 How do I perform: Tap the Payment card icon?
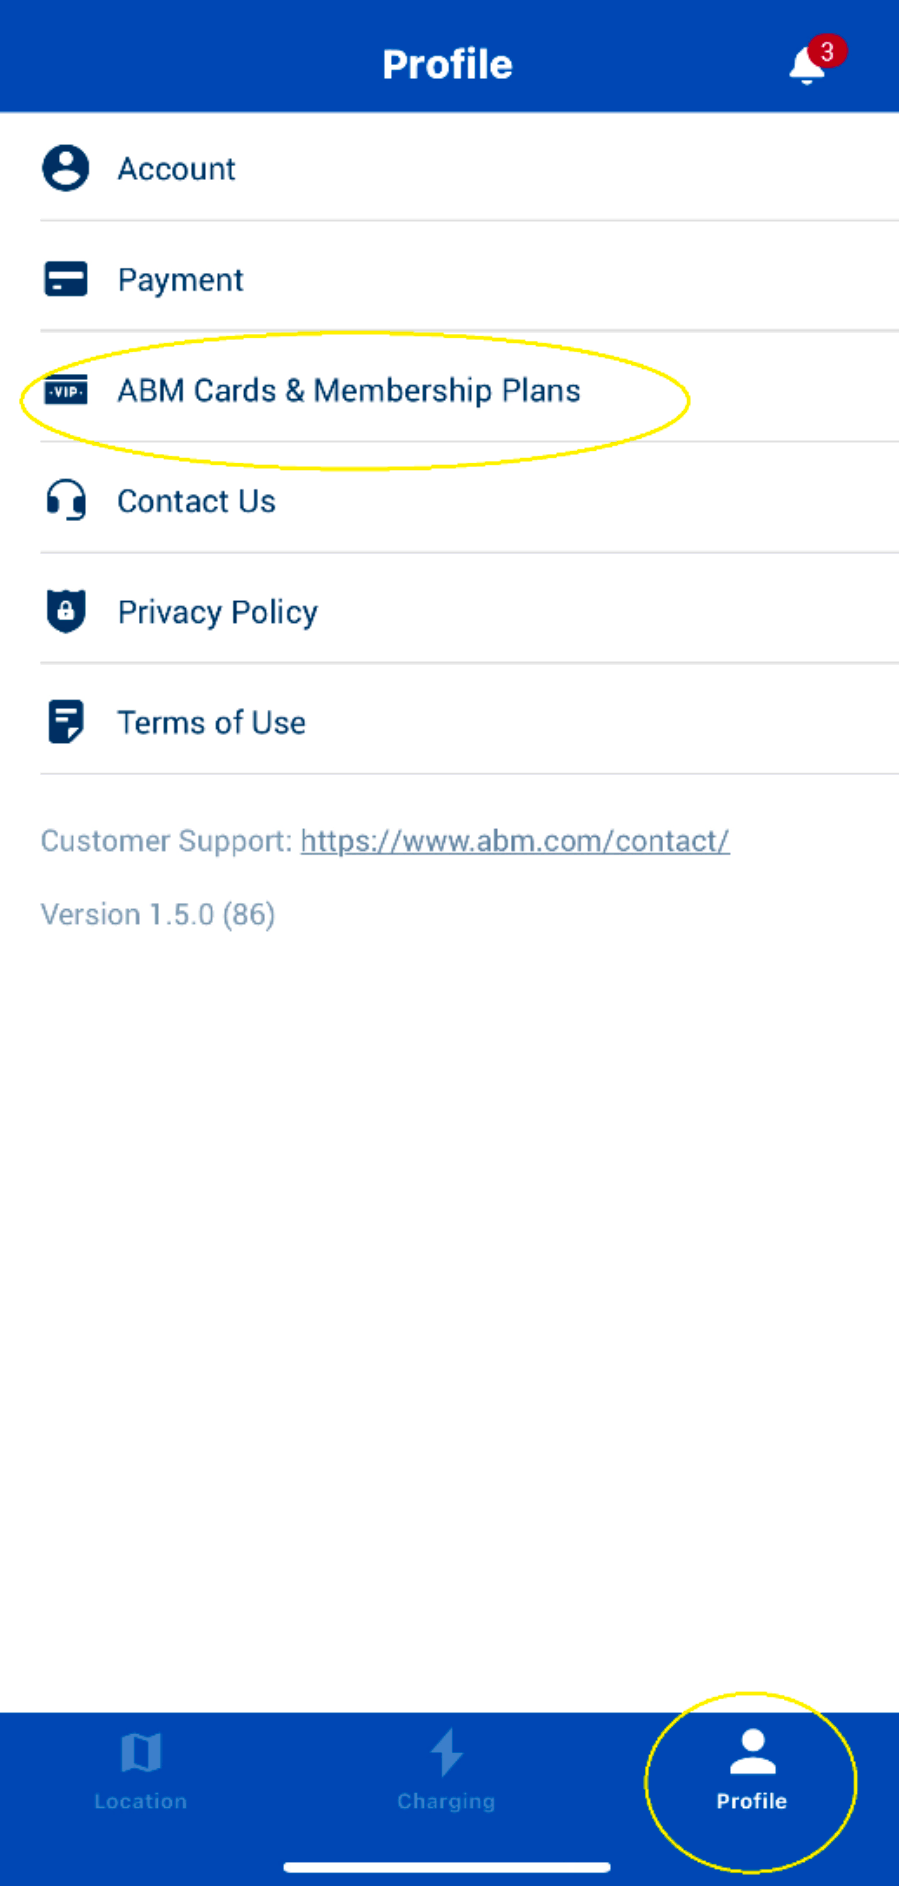pyautogui.click(x=66, y=279)
